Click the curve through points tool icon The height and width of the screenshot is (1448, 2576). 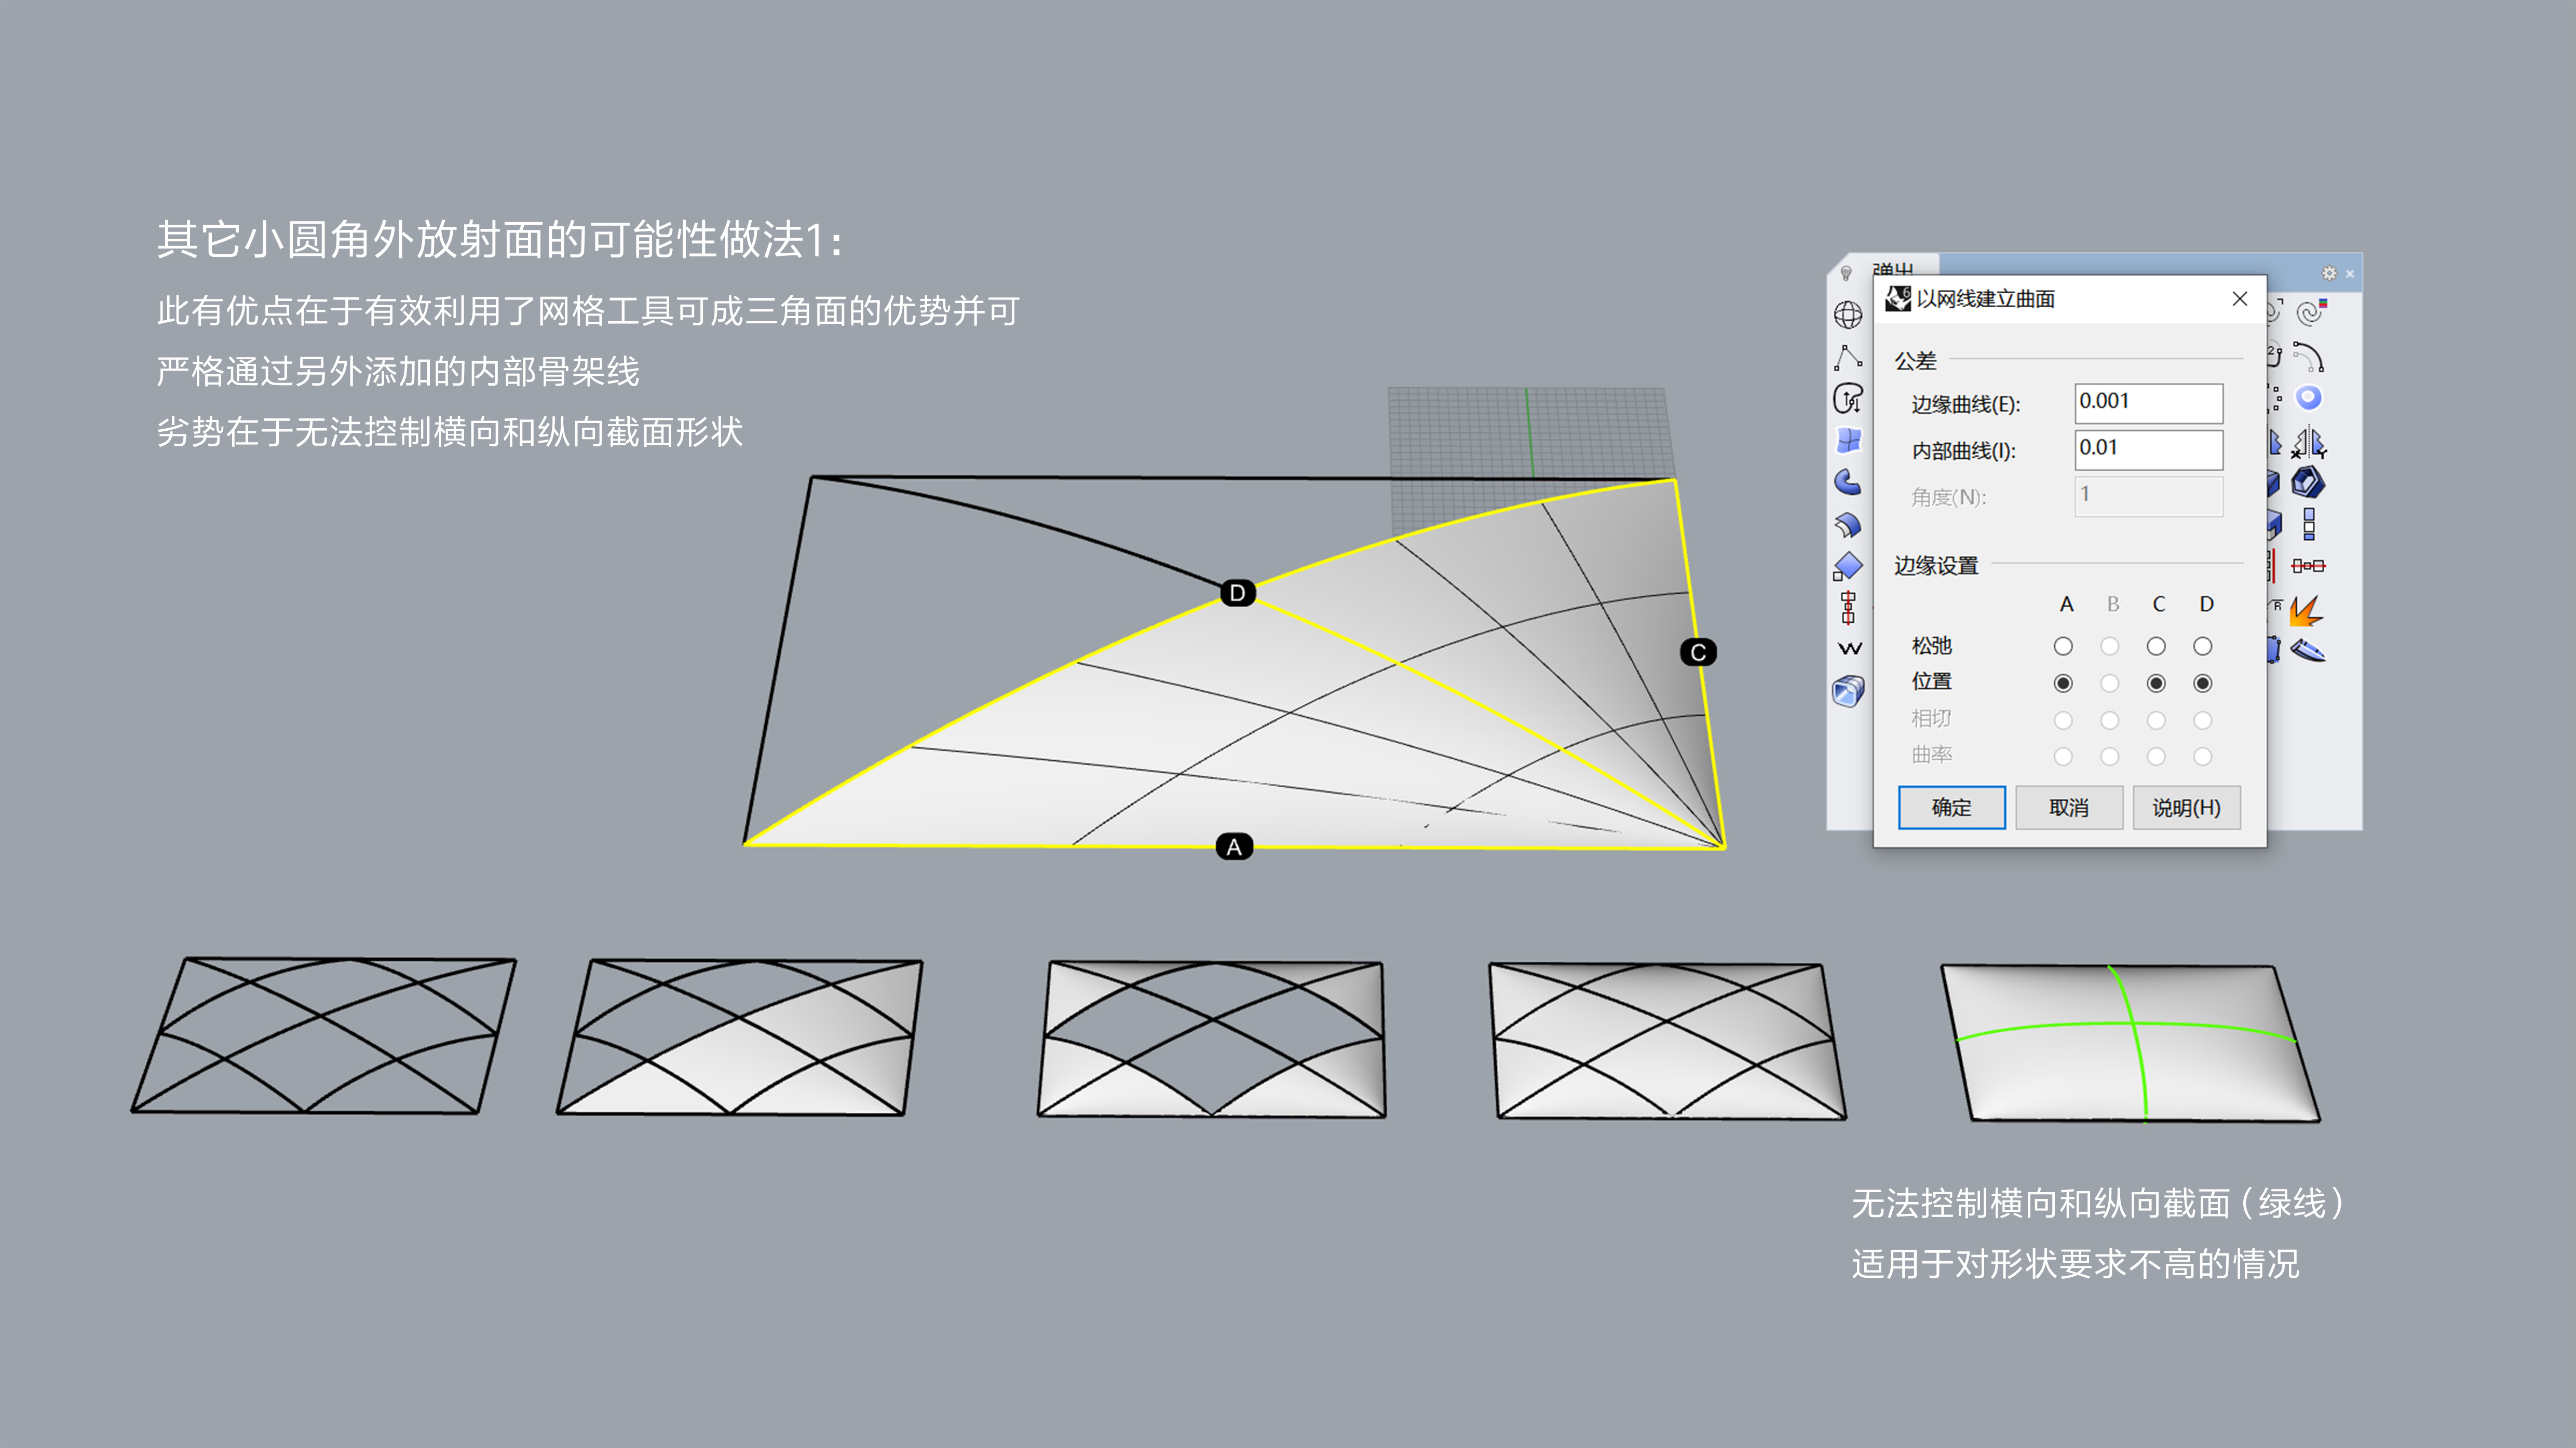1849,357
